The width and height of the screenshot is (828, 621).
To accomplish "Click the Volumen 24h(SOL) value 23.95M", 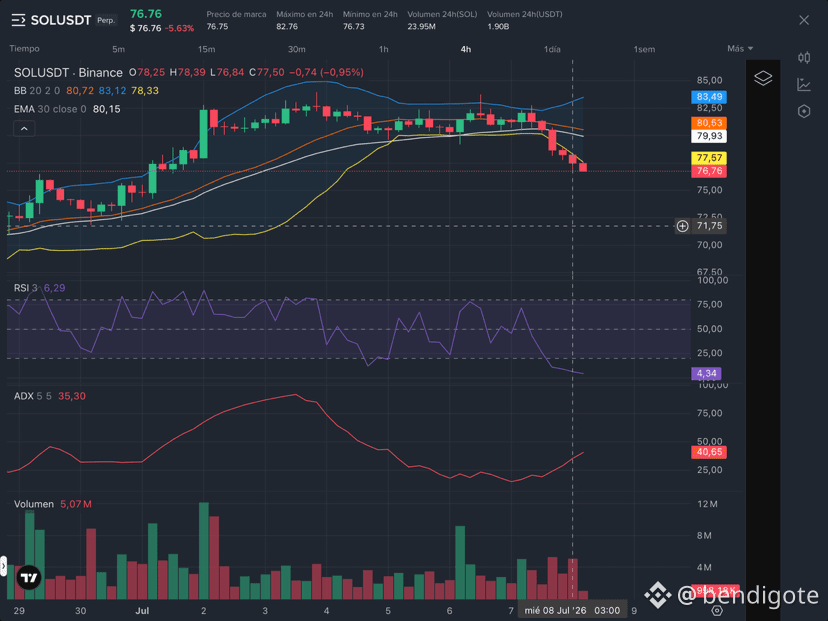I will pyautogui.click(x=421, y=26).
